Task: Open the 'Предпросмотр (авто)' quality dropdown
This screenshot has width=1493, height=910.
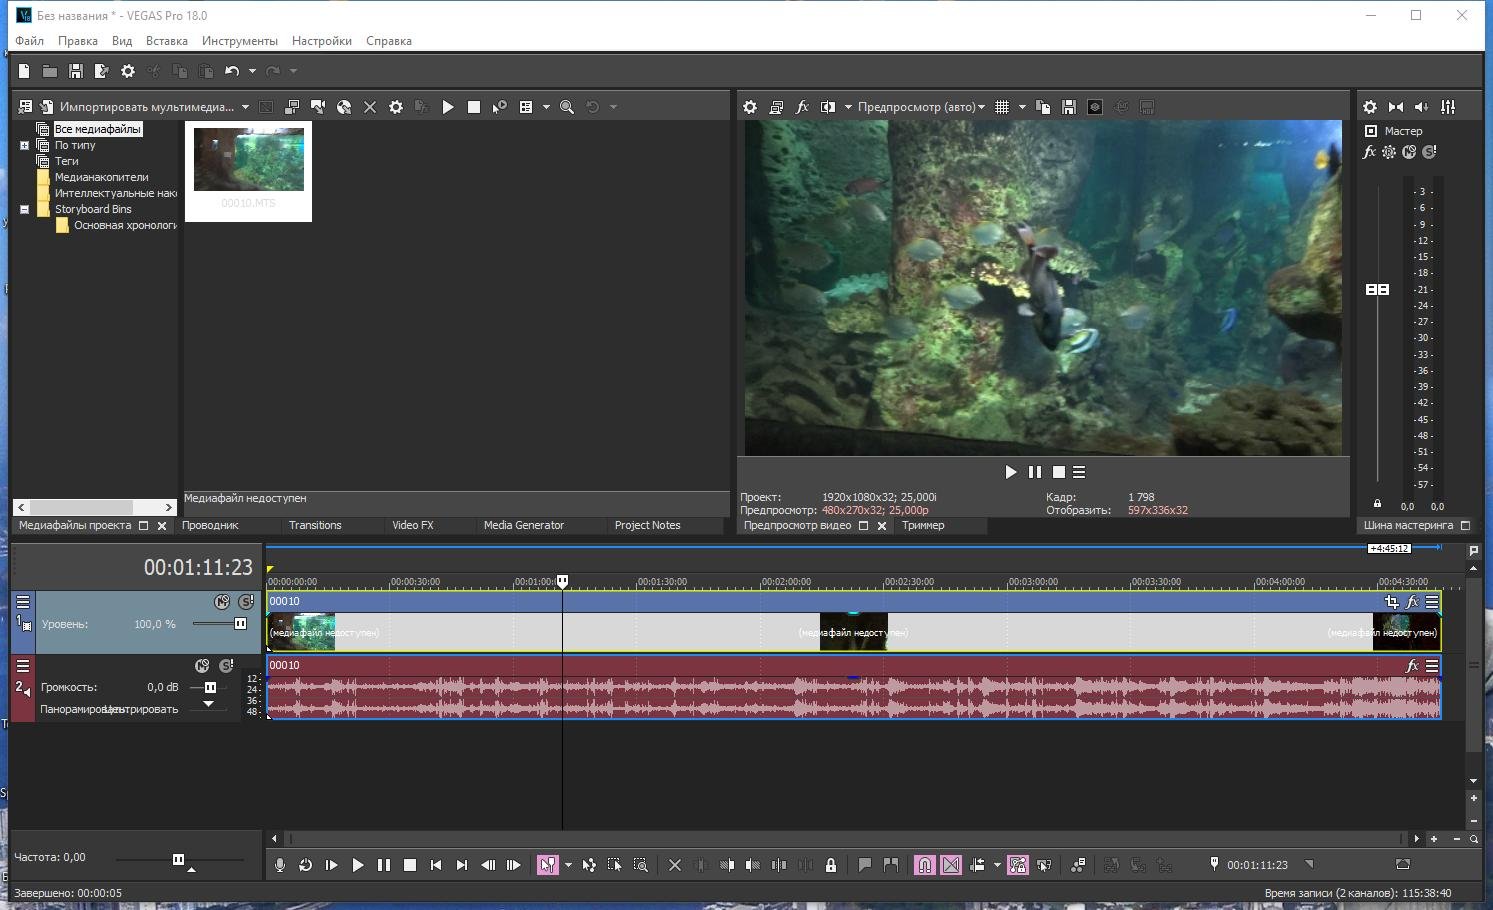Action: click(920, 107)
